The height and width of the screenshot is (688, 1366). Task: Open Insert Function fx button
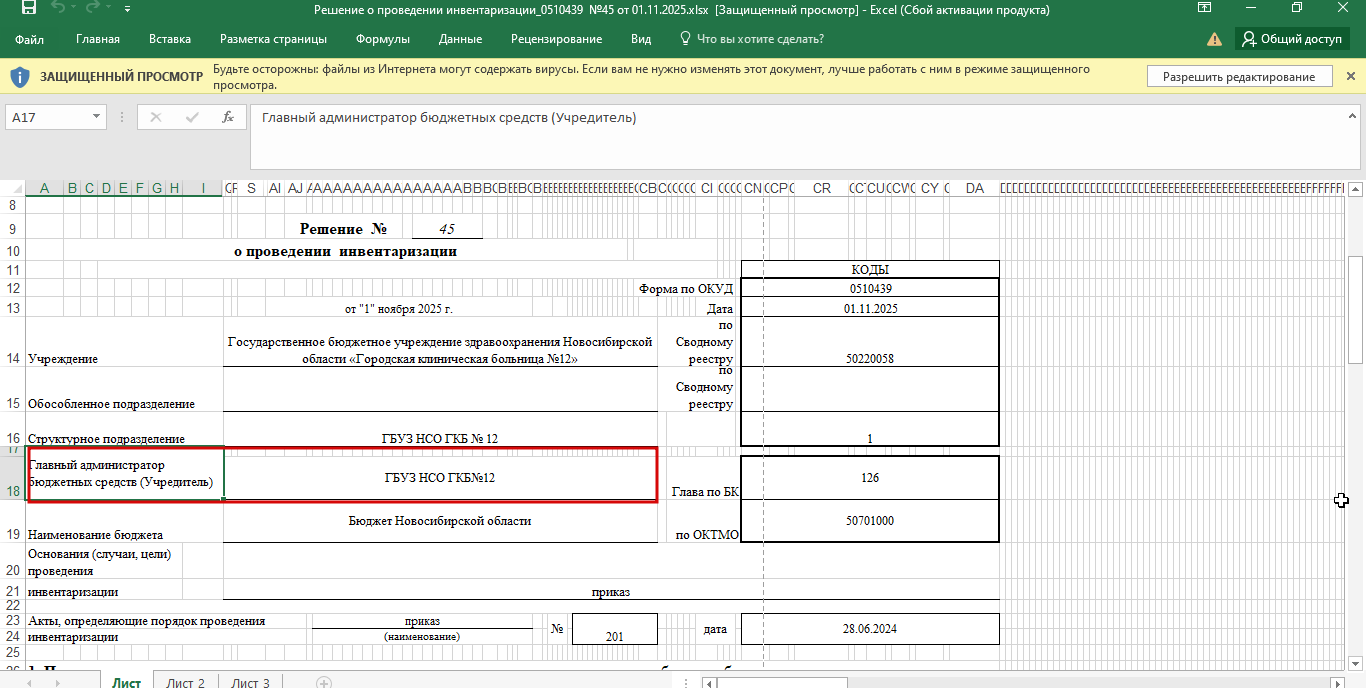pos(228,117)
